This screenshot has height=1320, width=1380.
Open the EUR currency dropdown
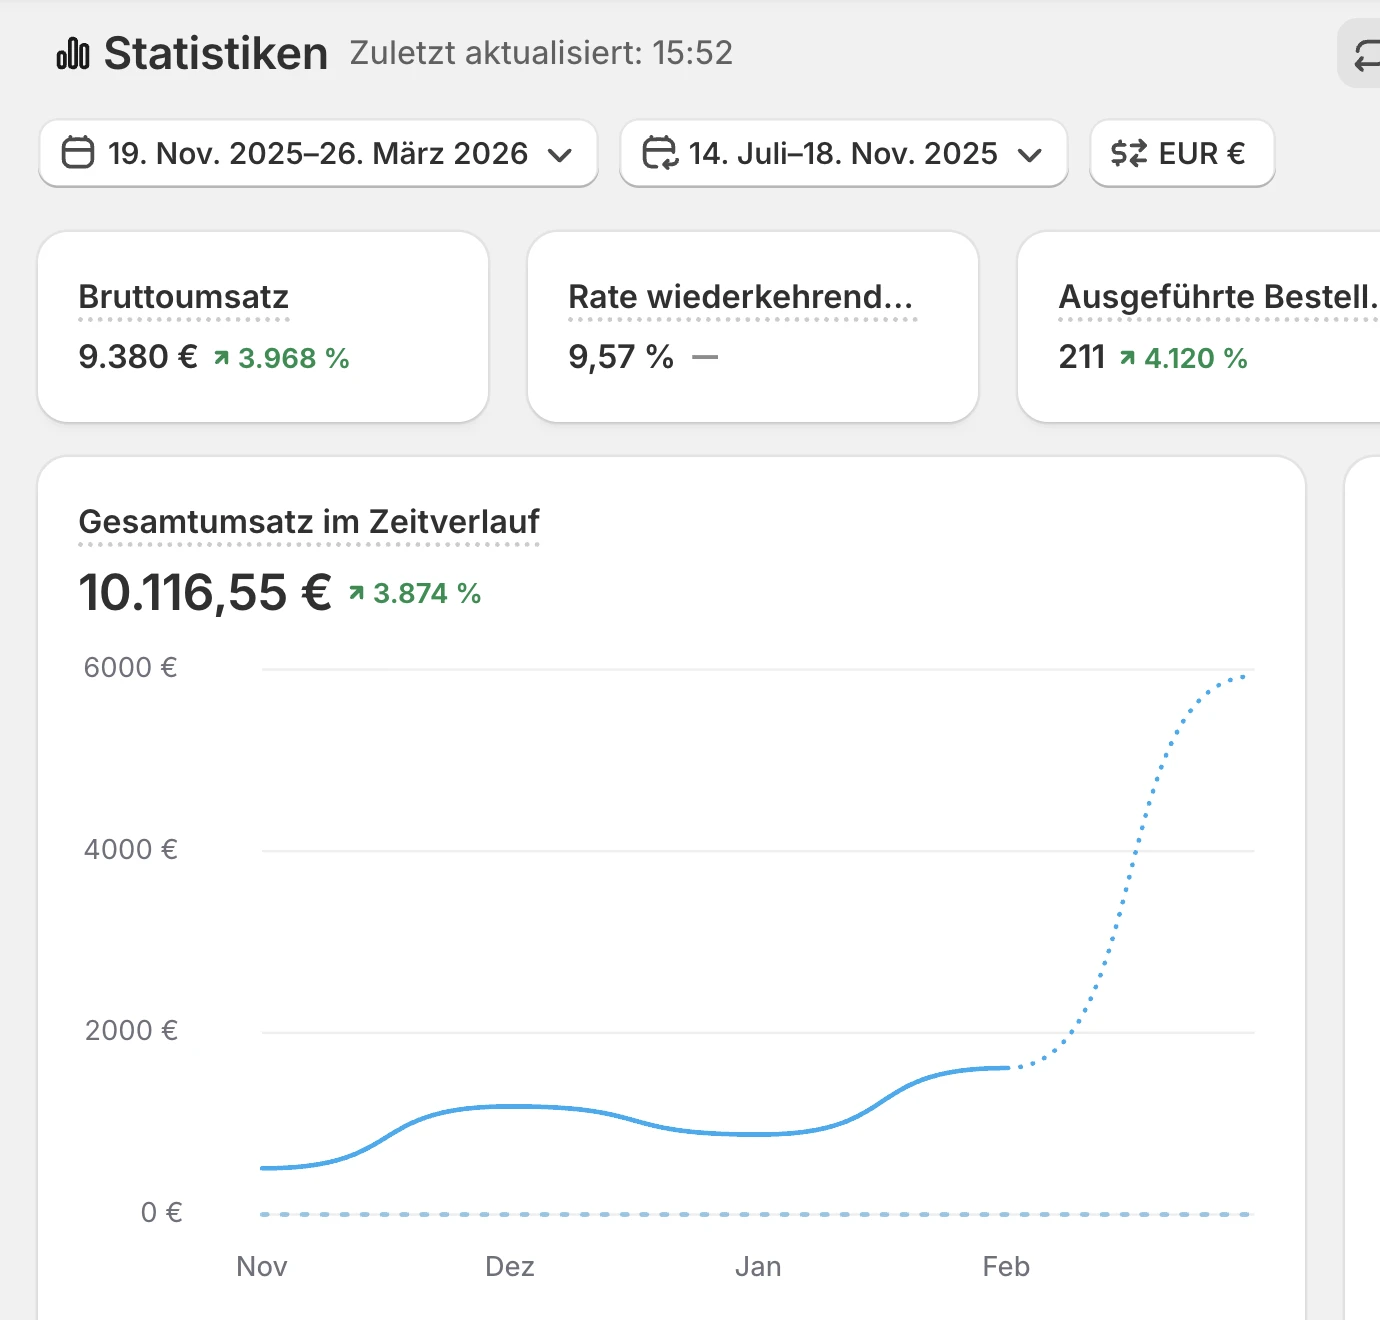coord(1182,153)
